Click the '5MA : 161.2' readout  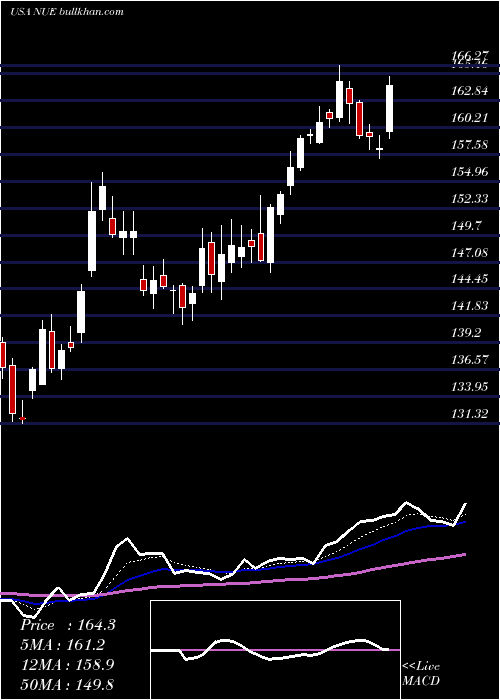coord(62,645)
